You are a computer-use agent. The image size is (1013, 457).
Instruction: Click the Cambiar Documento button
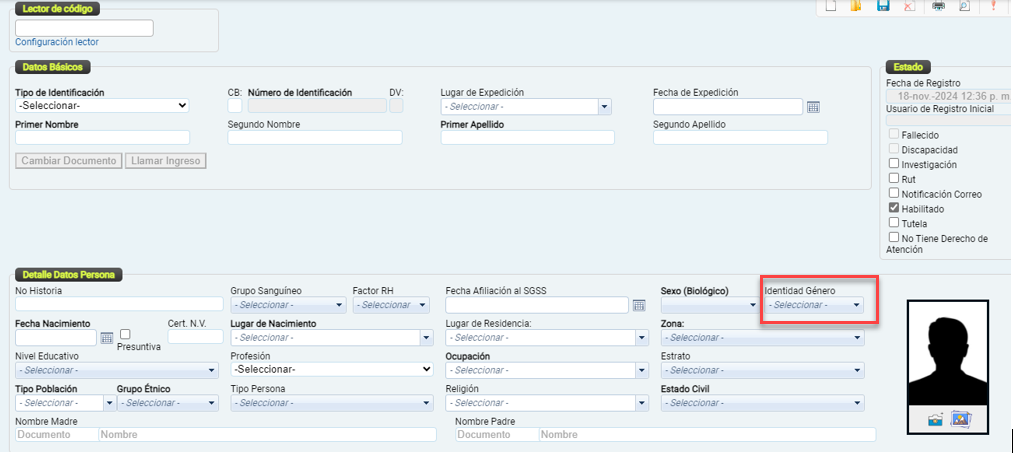coord(68,161)
